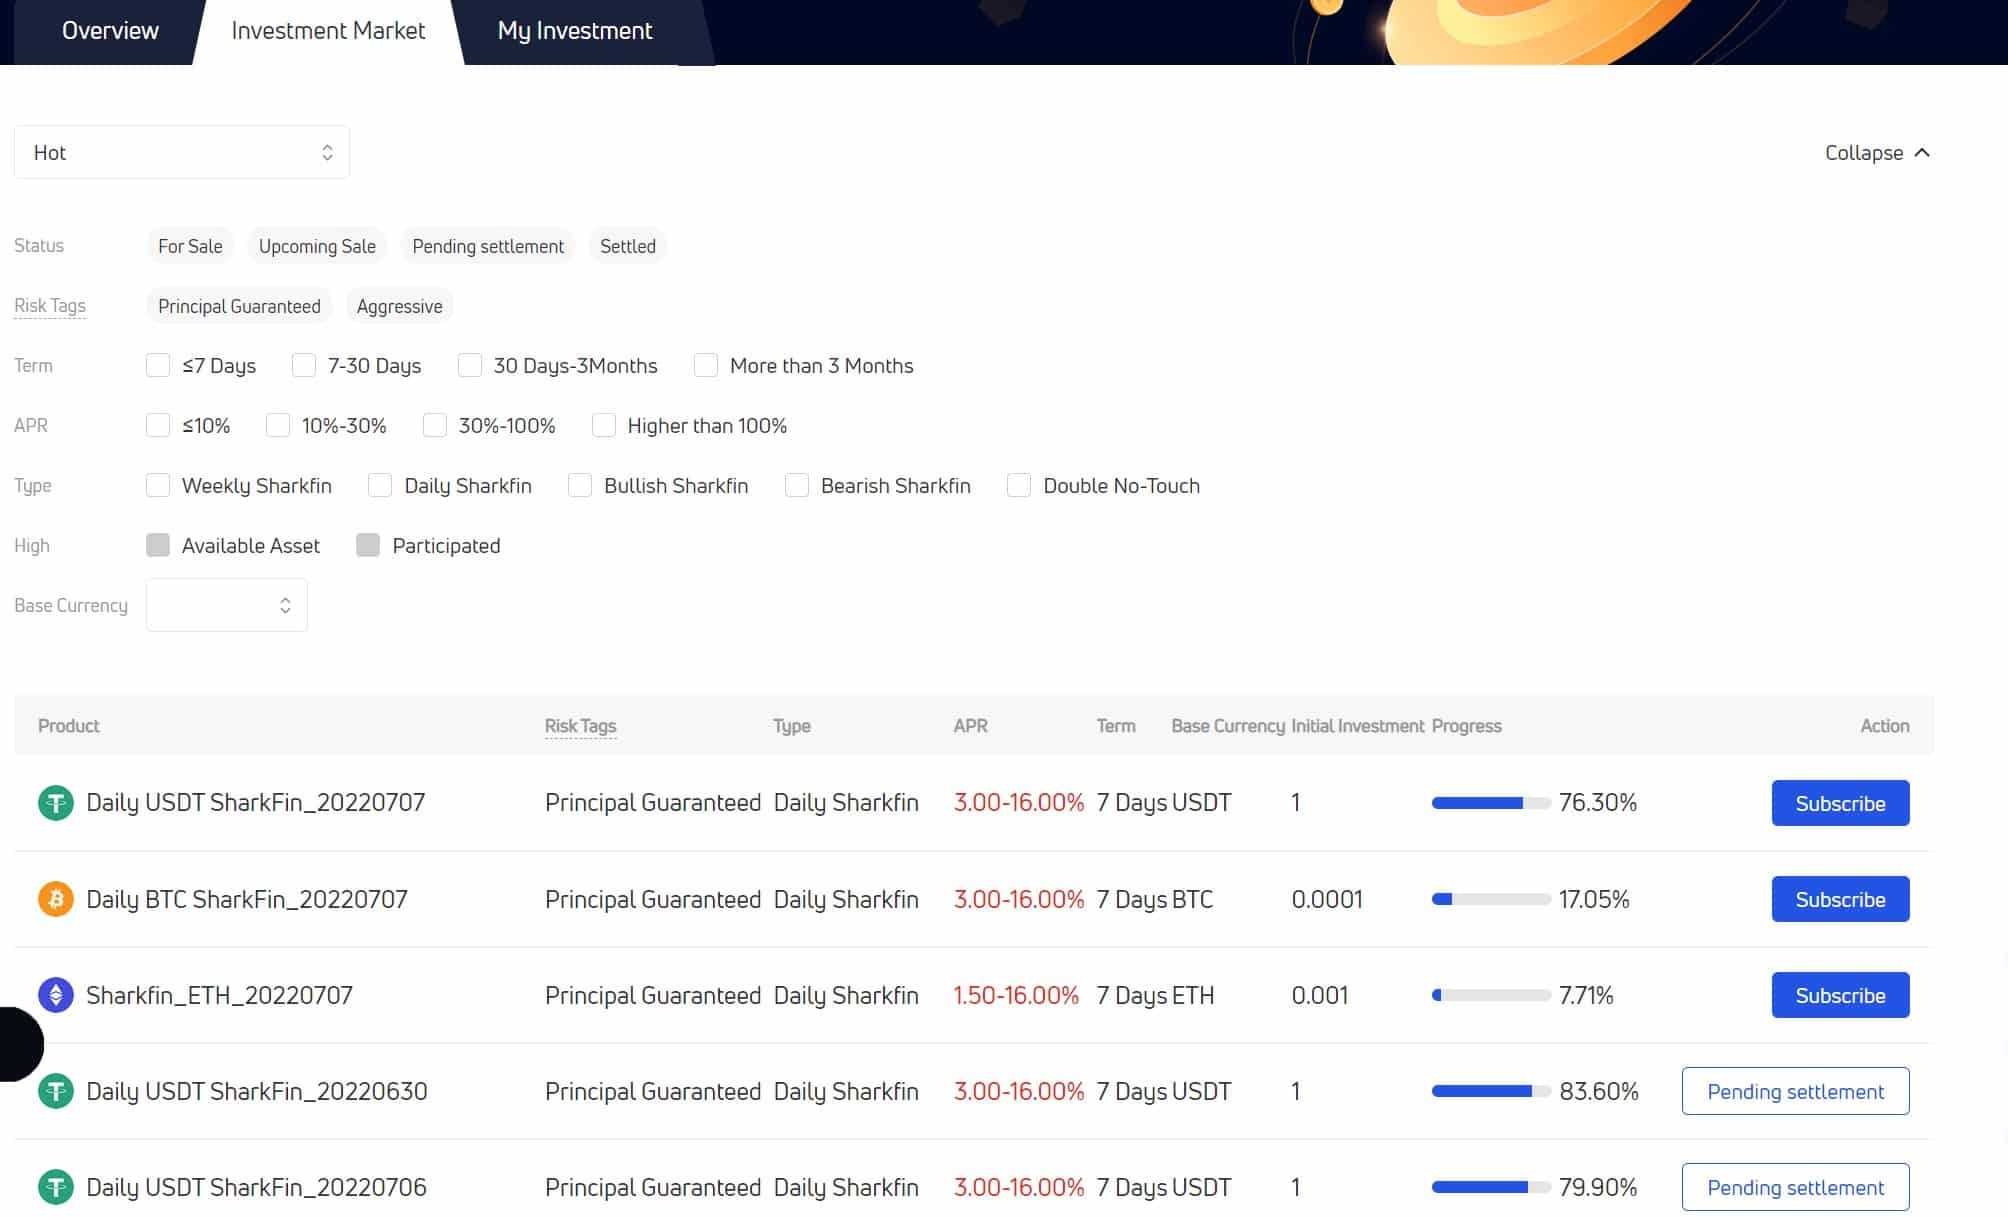2008x1218 pixels.
Task: Expand the Base Currency dropdown
Action: point(224,604)
